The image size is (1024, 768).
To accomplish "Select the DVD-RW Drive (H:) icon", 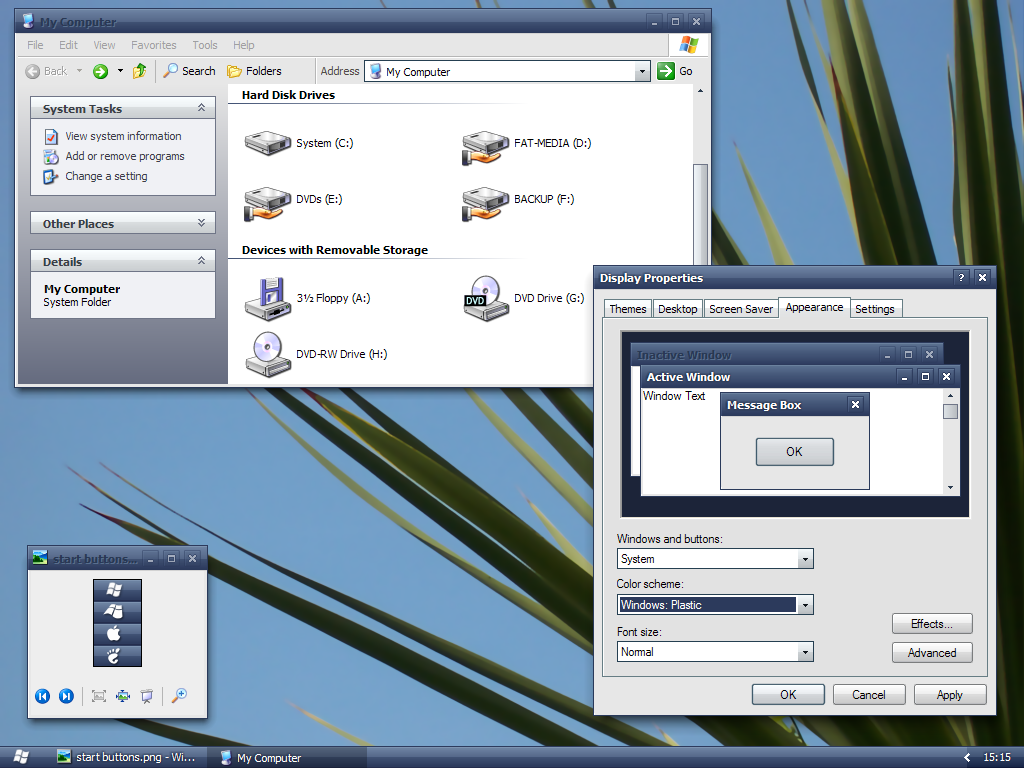I will (268, 355).
